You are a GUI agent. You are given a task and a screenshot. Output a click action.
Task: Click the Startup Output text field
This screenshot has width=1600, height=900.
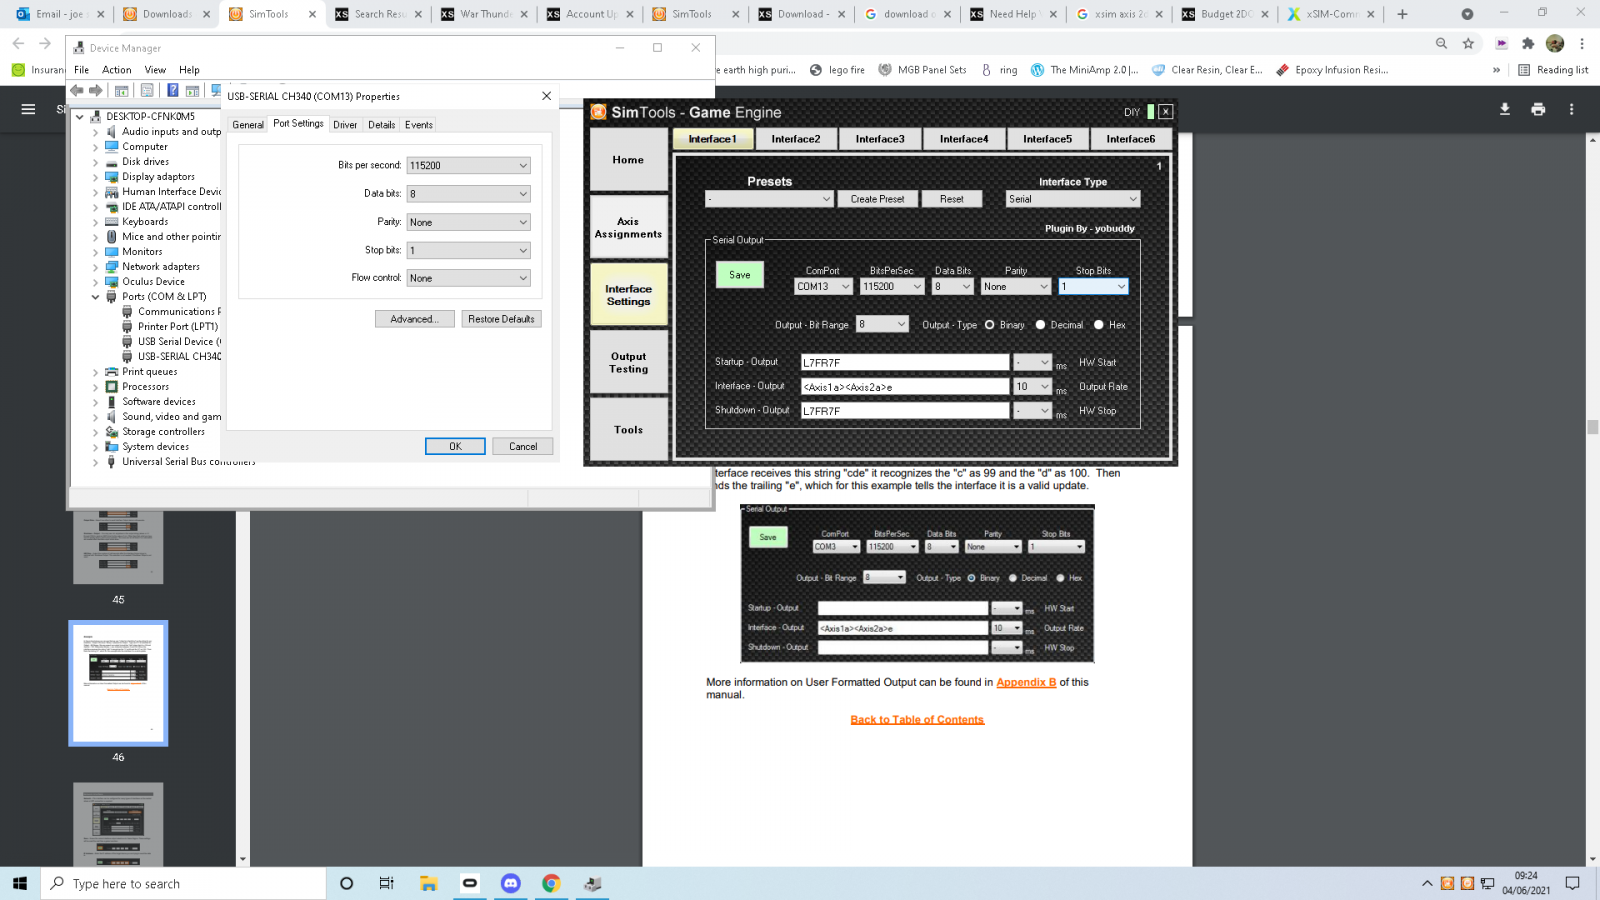point(905,363)
